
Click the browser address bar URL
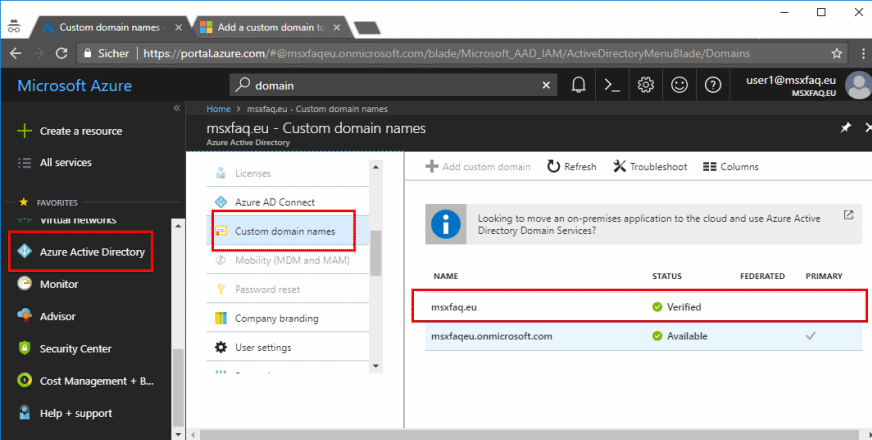tap(447, 53)
